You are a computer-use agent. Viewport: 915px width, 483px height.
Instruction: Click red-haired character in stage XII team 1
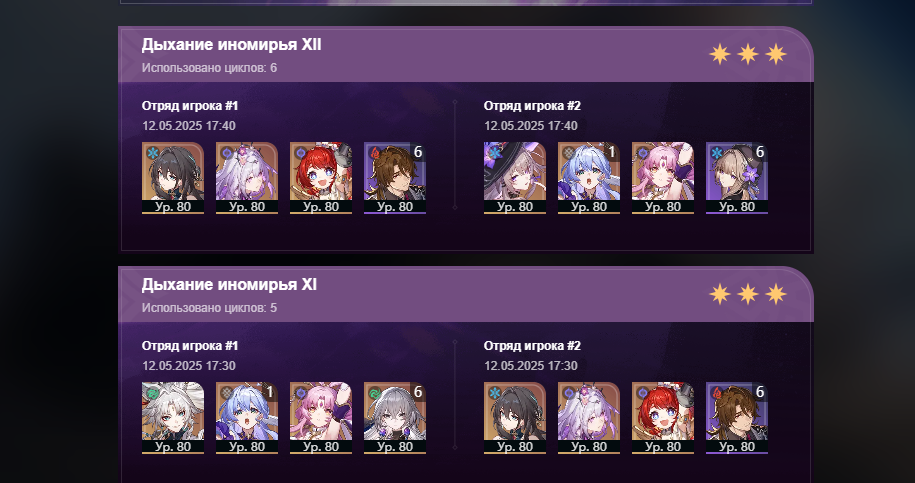coord(321,178)
